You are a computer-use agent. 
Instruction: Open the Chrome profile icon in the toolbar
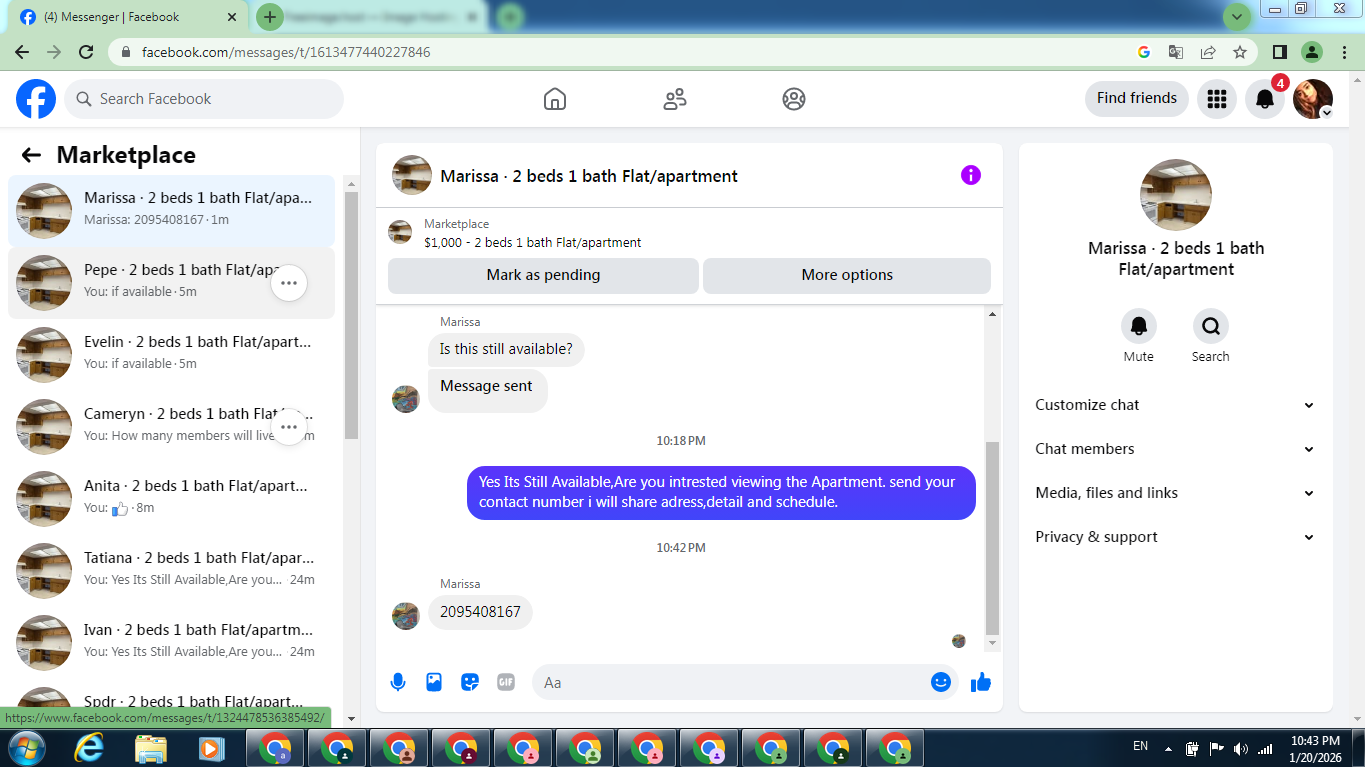click(x=1312, y=52)
